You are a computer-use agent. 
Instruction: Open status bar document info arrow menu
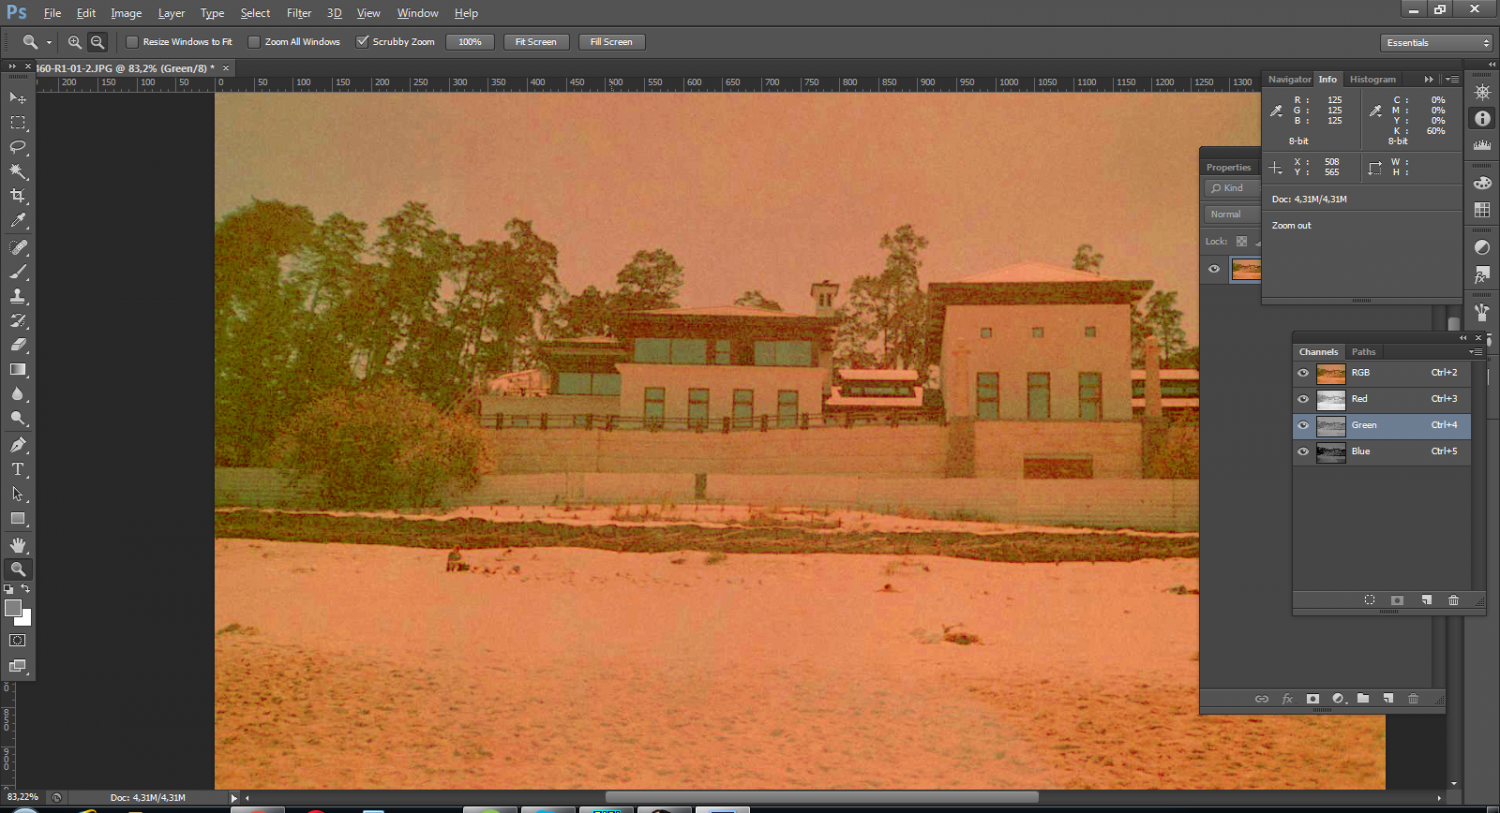pyautogui.click(x=234, y=798)
